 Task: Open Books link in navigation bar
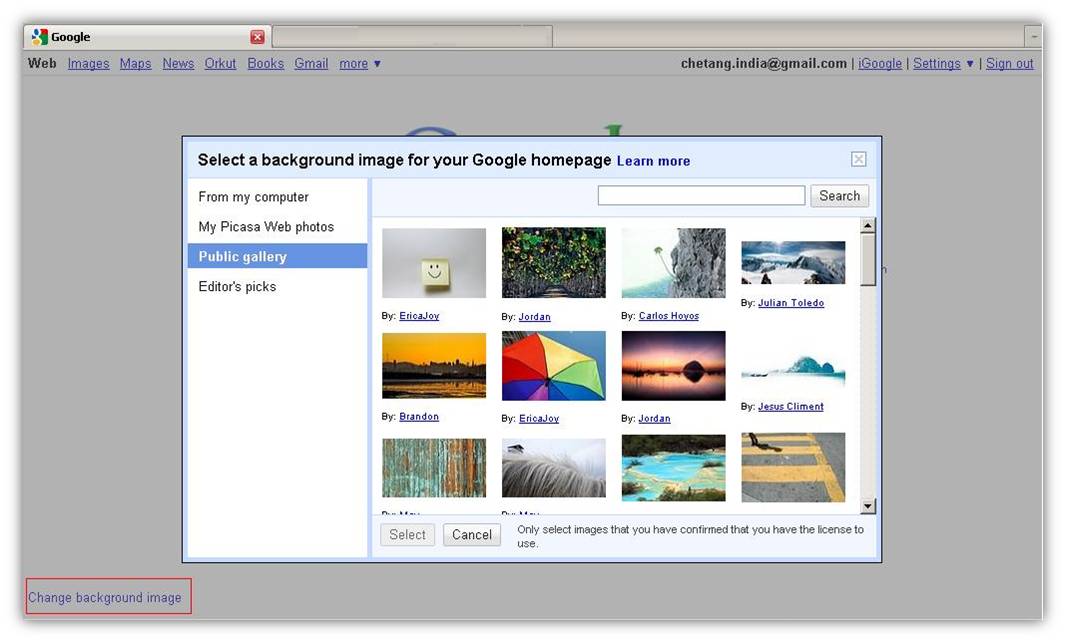click(266, 63)
